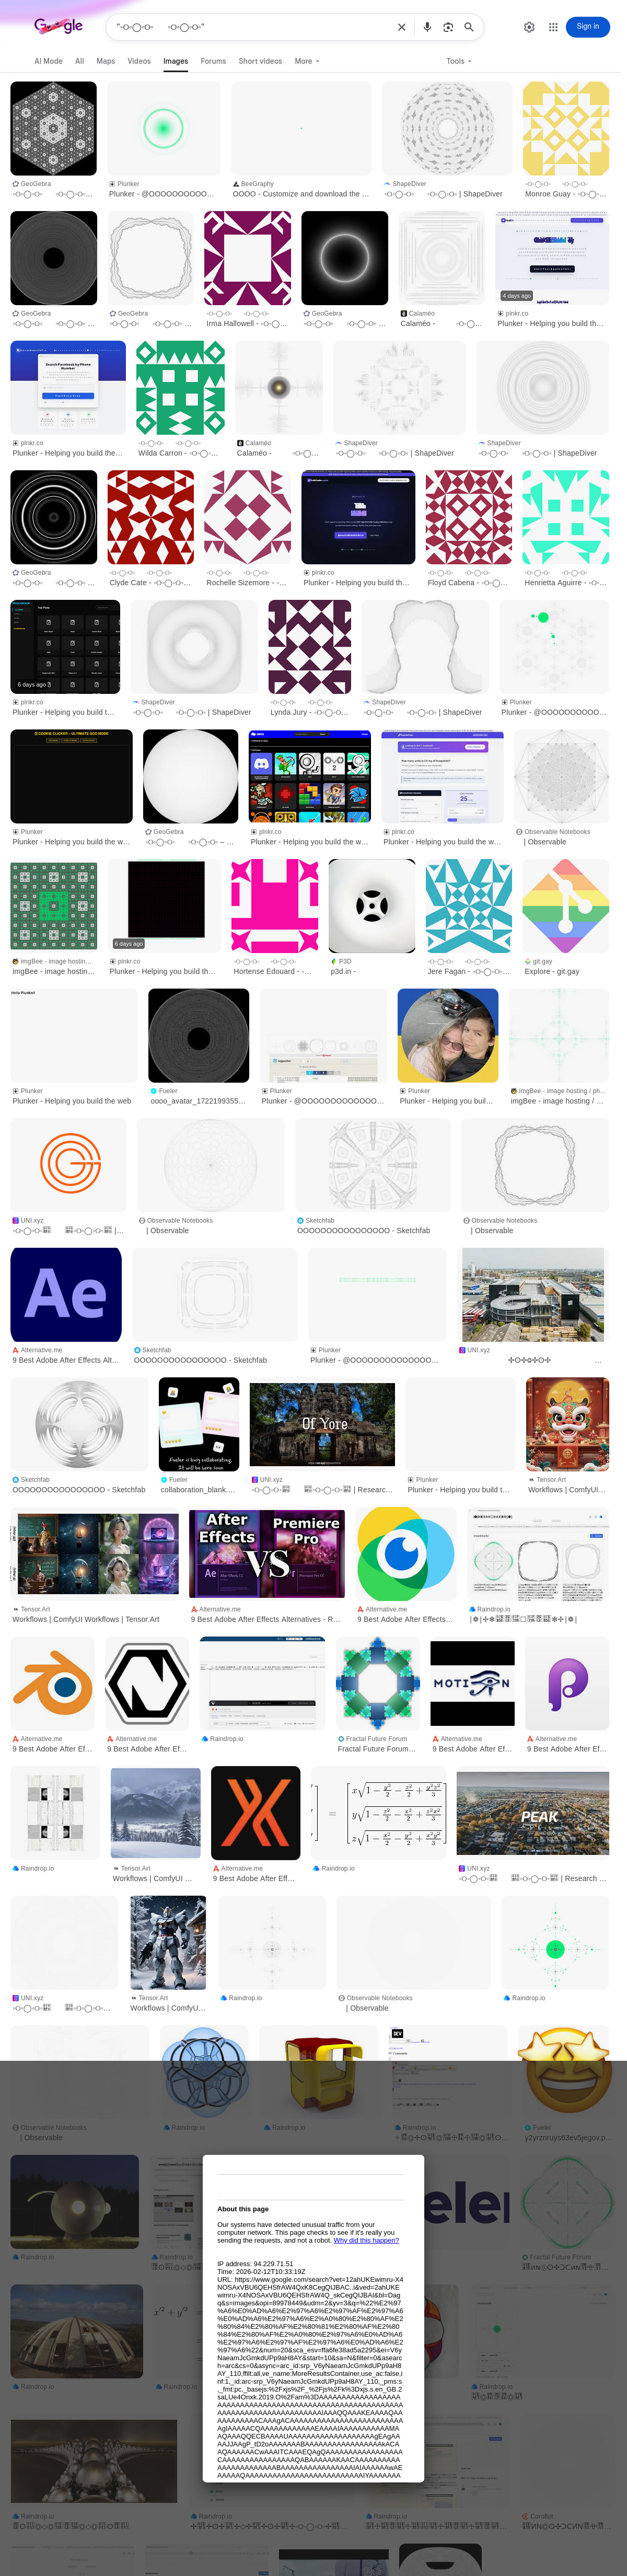Click the Sign in button
This screenshot has width=627, height=2576.
(587, 27)
